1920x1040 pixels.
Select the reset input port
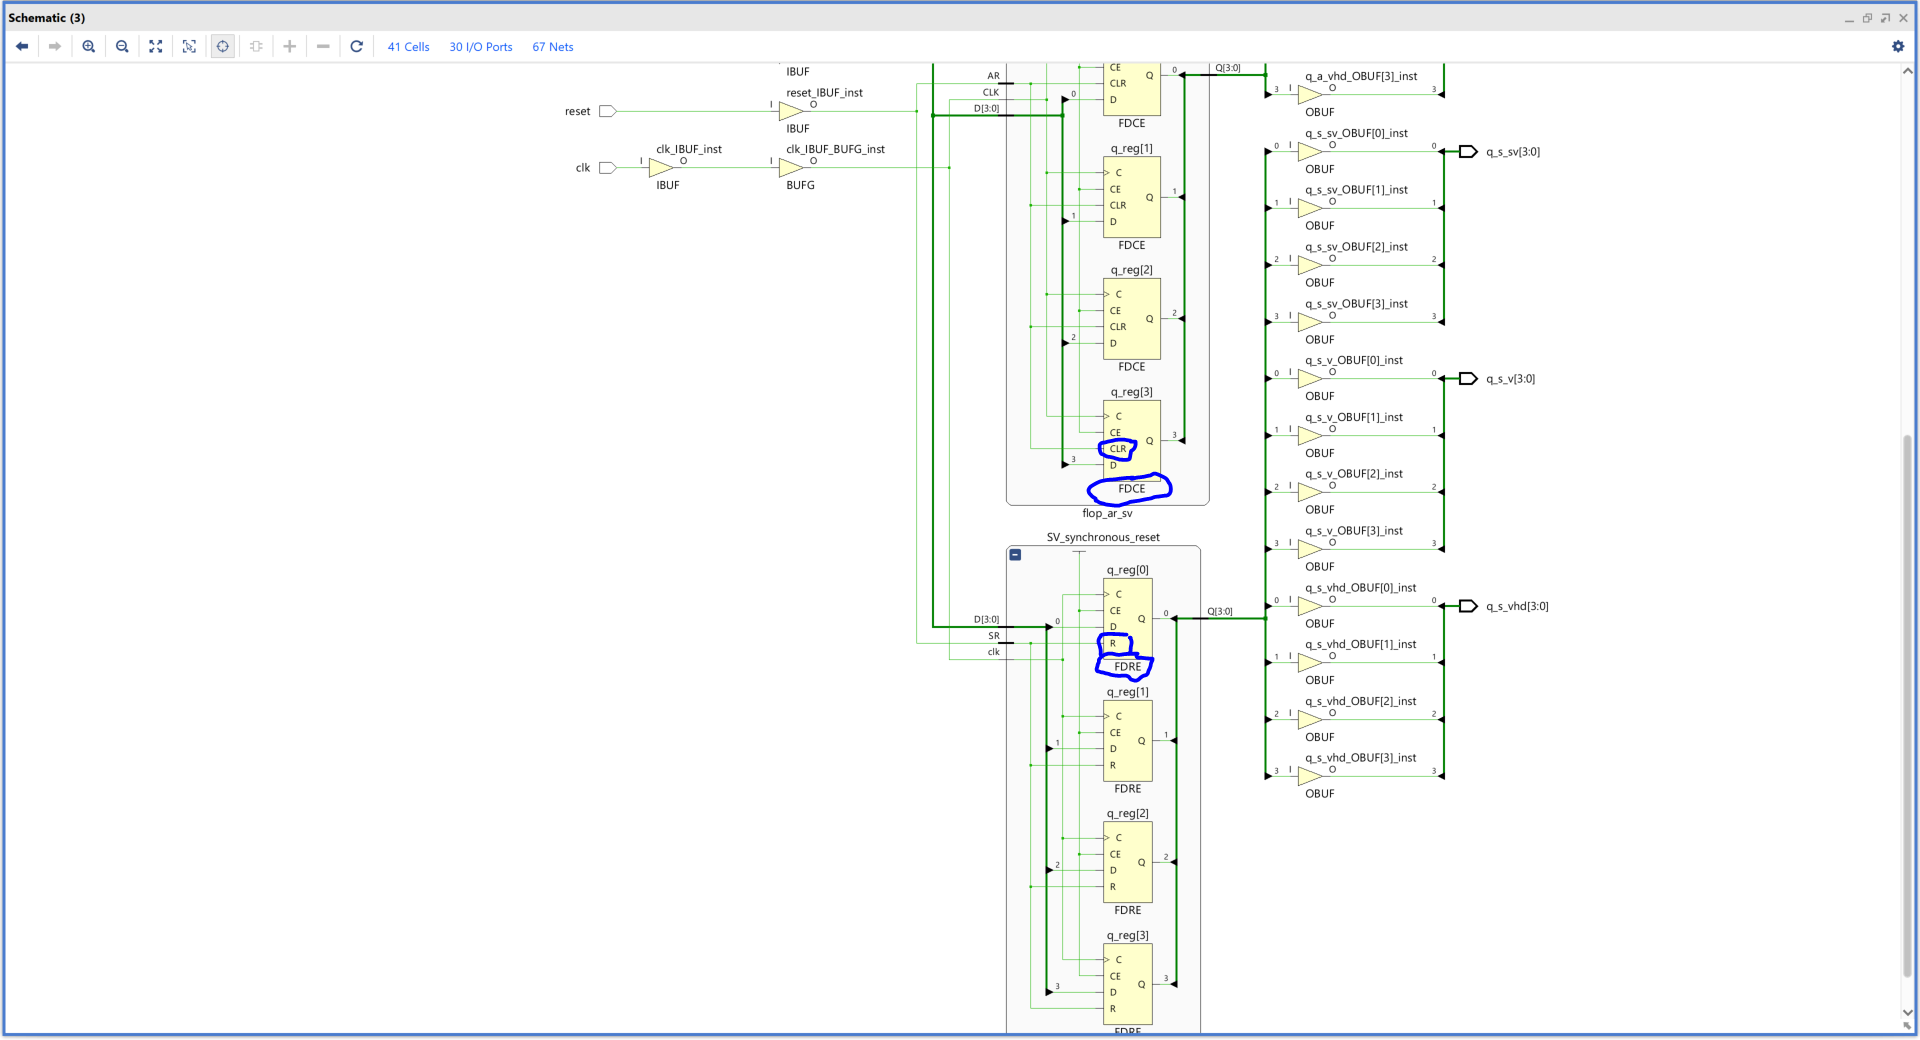tap(607, 111)
